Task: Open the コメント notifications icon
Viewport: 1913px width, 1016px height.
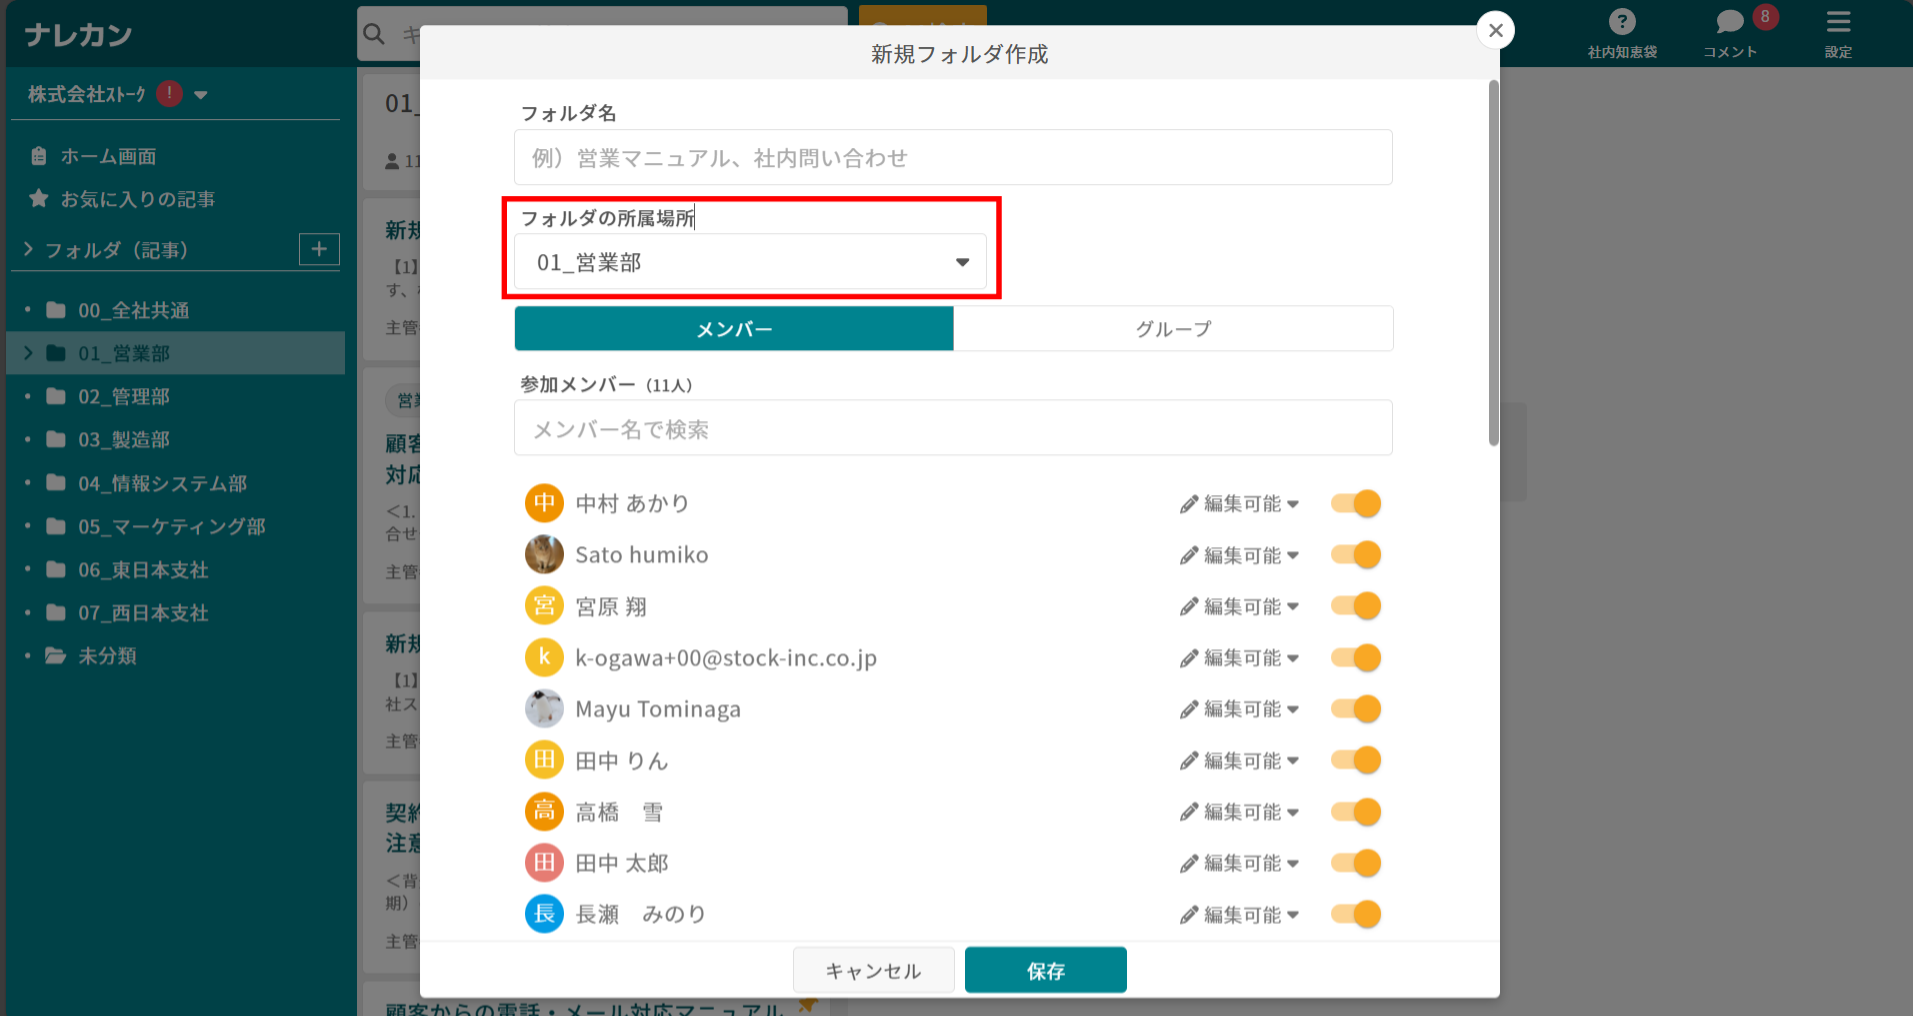Action: 1729,20
